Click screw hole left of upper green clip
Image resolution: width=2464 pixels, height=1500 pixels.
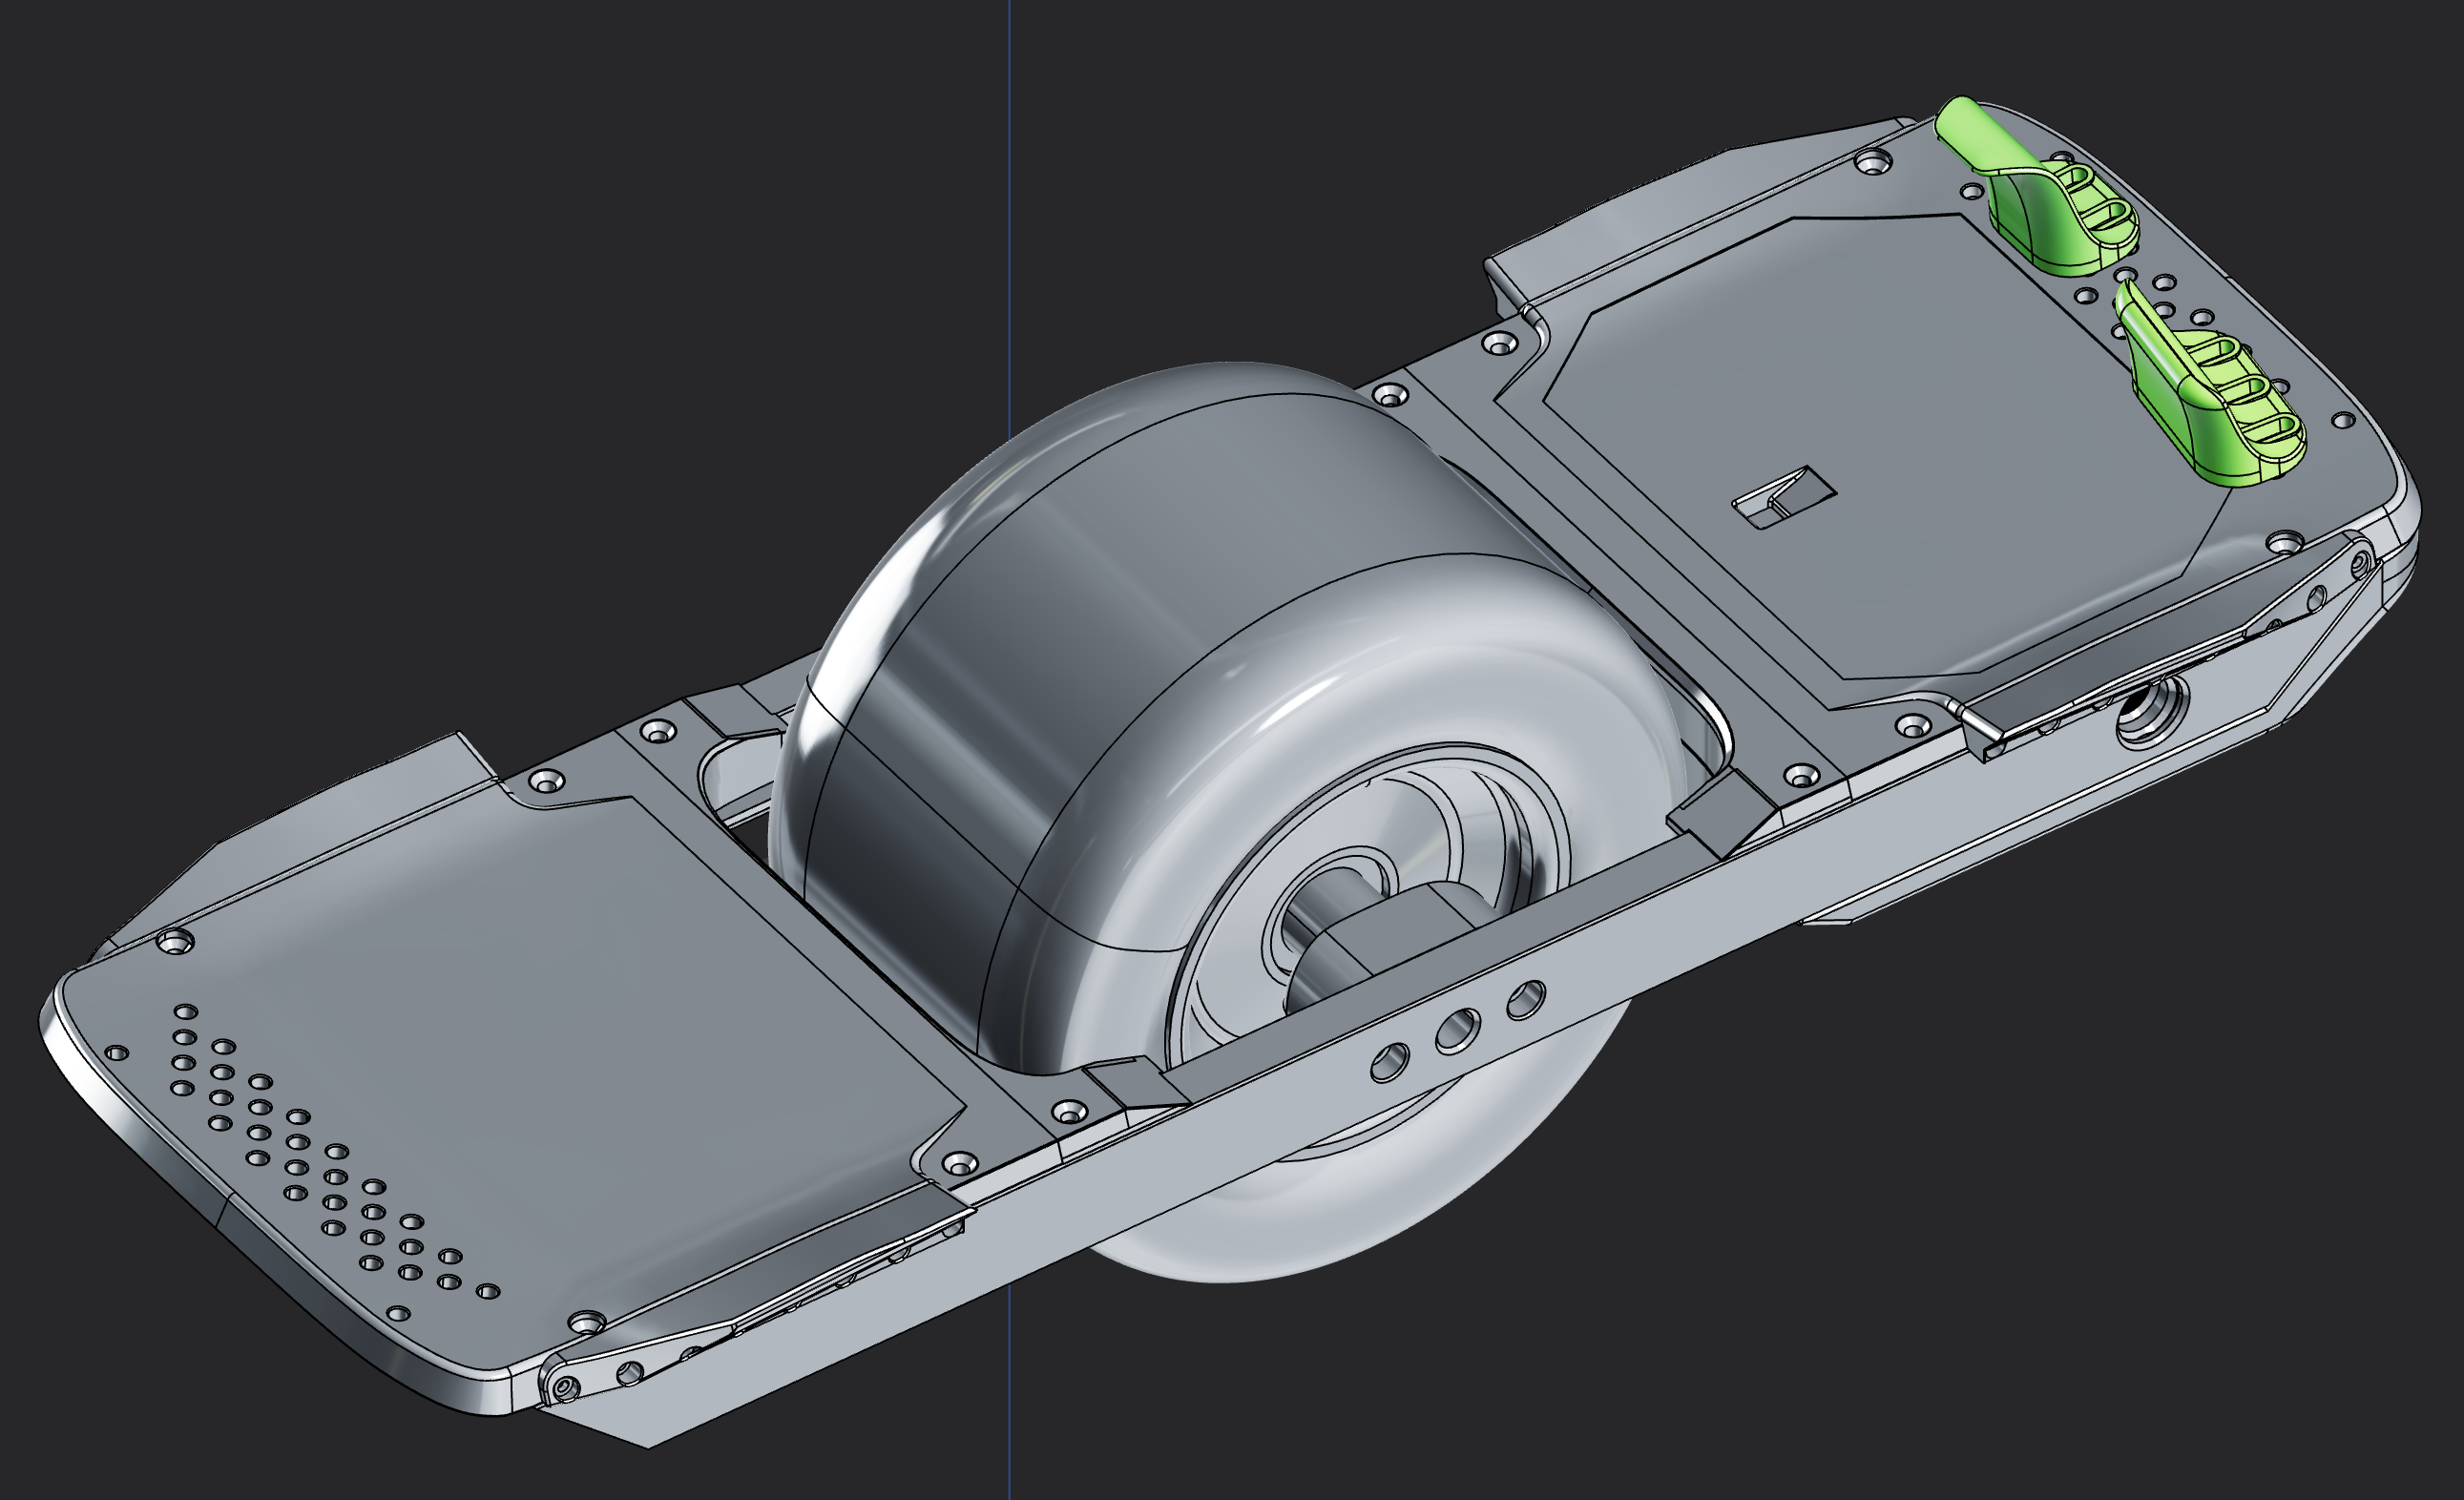pyautogui.click(x=1872, y=160)
